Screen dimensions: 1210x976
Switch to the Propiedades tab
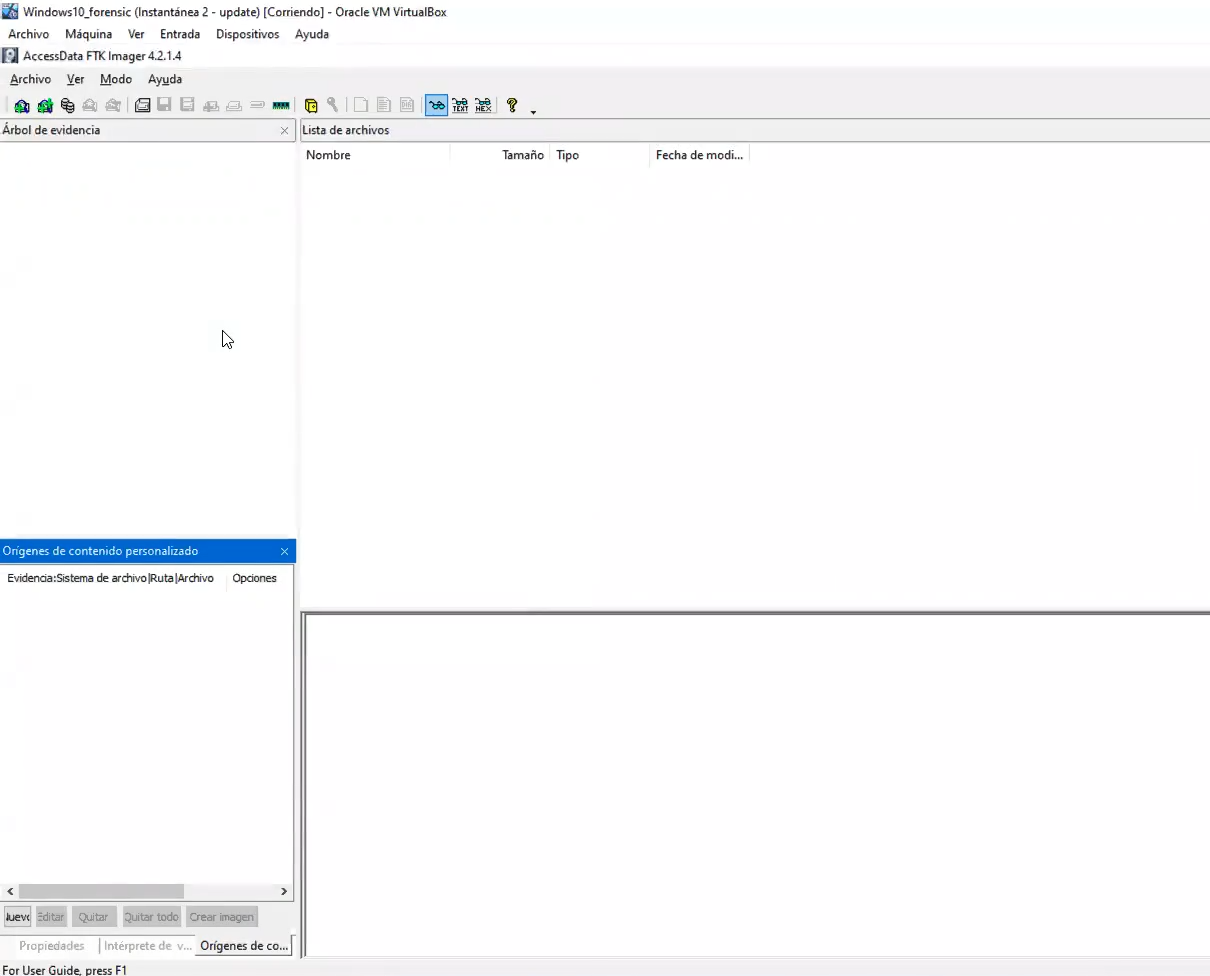(51, 945)
